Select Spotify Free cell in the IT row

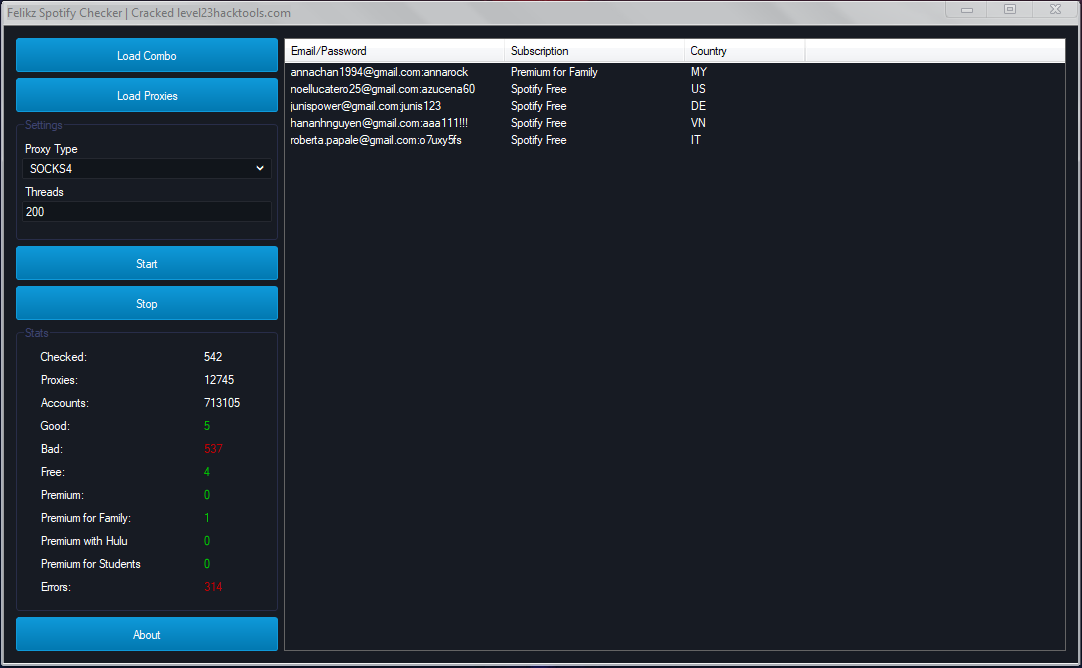pyautogui.click(x=538, y=140)
